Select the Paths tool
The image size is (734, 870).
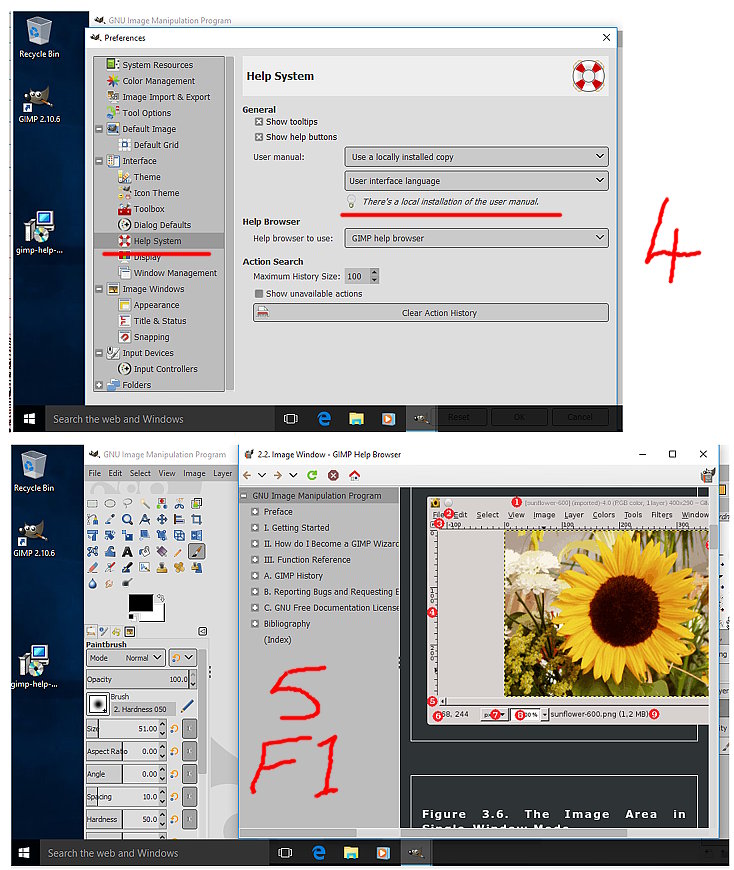(x=92, y=519)
